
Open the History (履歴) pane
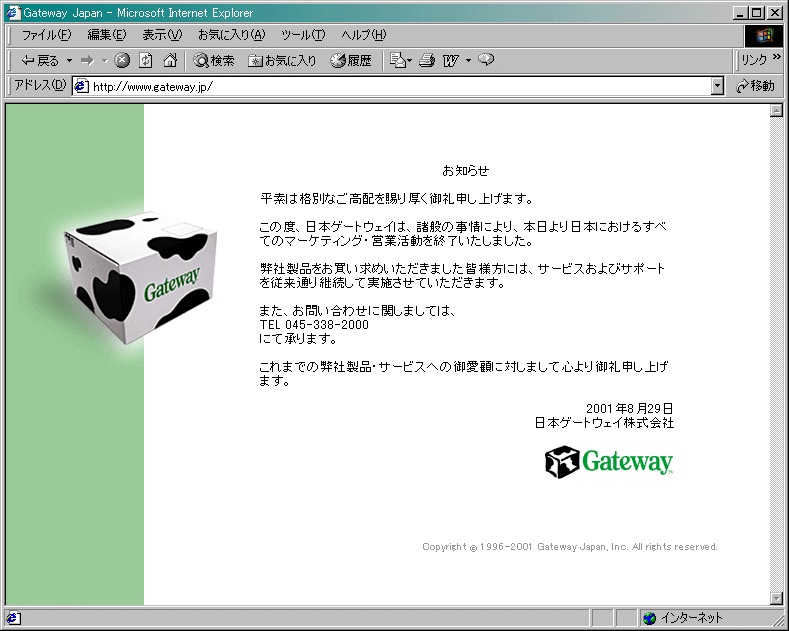point(351,61)
